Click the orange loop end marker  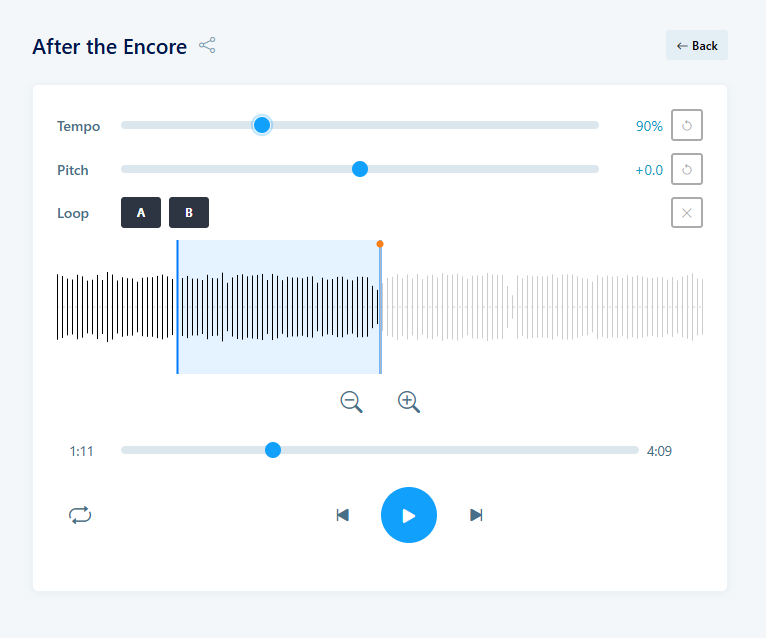[x=380, y=244]
